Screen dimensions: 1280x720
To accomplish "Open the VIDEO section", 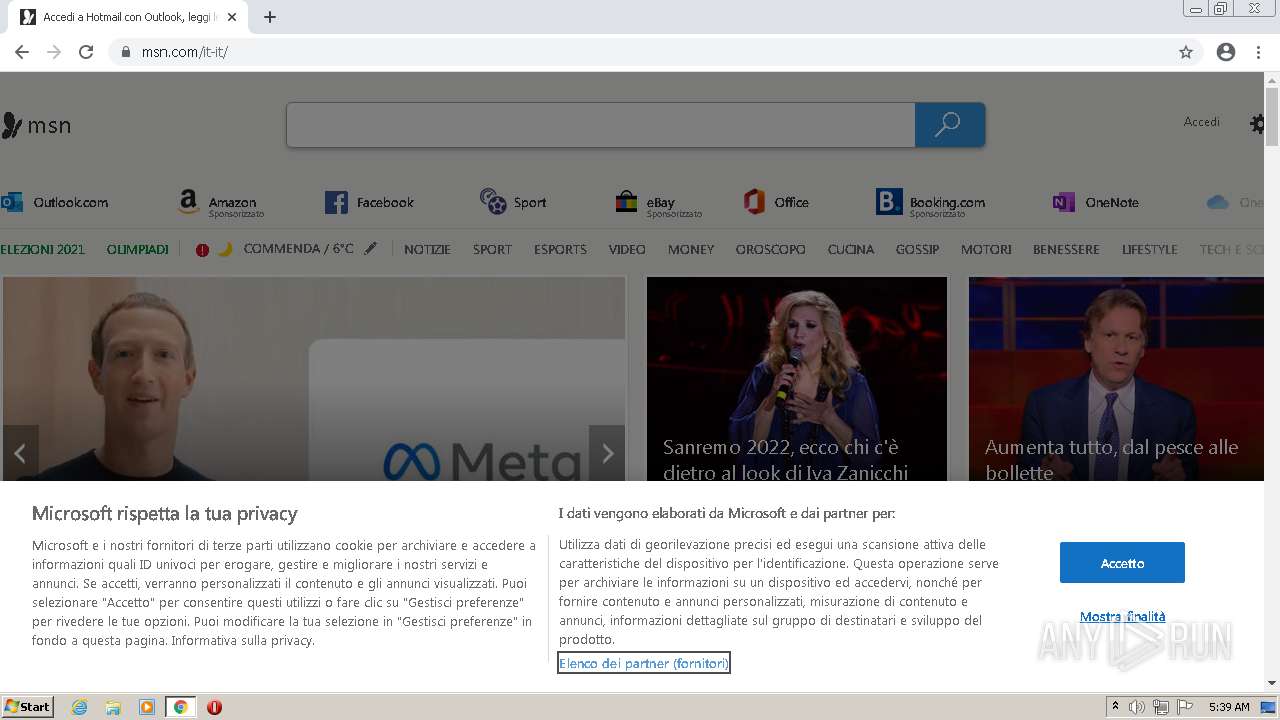I will pos(627,249).
